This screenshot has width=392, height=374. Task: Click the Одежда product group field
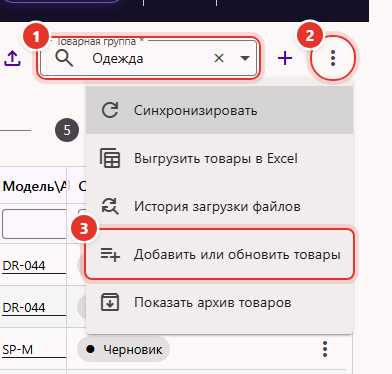pos(148,58)
